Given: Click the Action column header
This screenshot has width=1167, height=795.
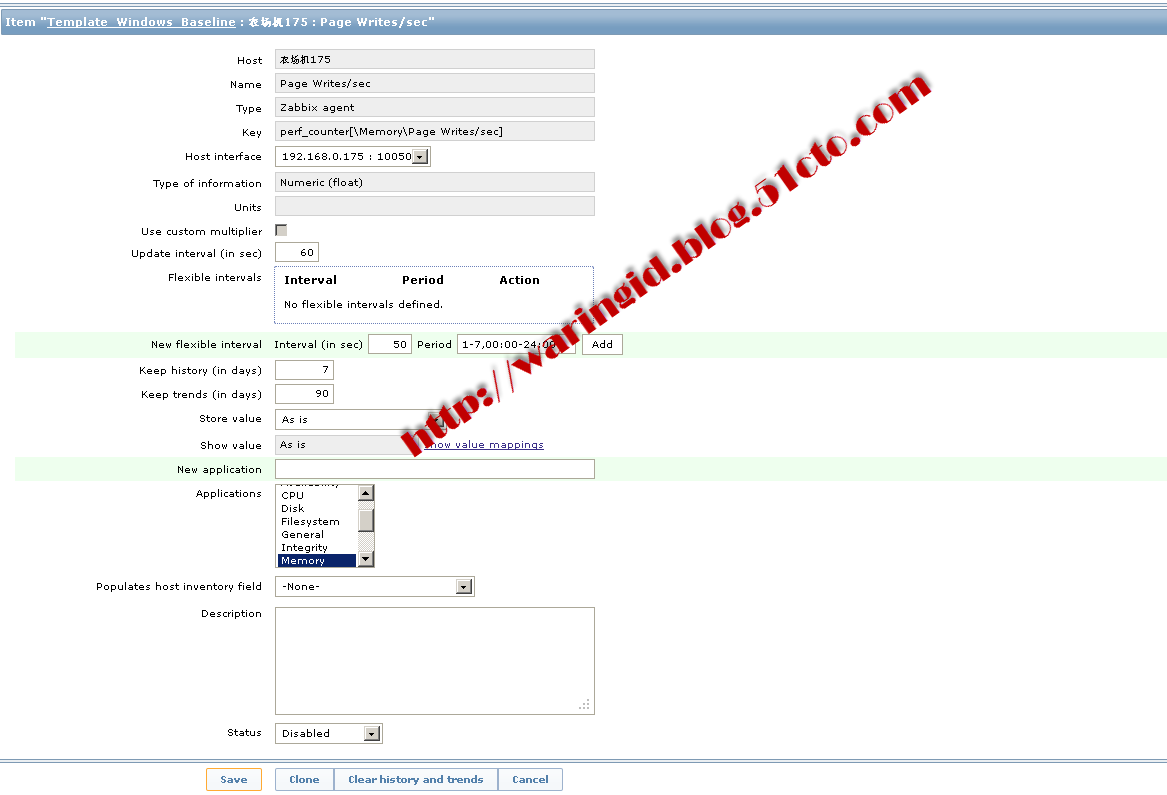Looking at the screenshot, I should click(x=519, y=280).
